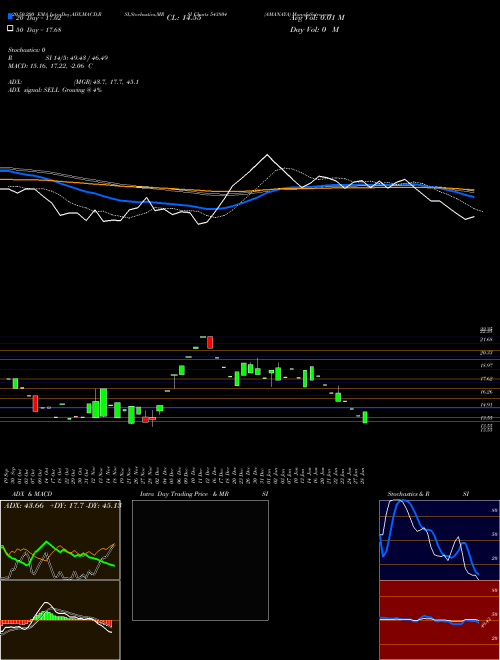Click the 'SI 14/5: 49.48 / 46.49' value
500x660 pixels.
[x=77, y=58]
